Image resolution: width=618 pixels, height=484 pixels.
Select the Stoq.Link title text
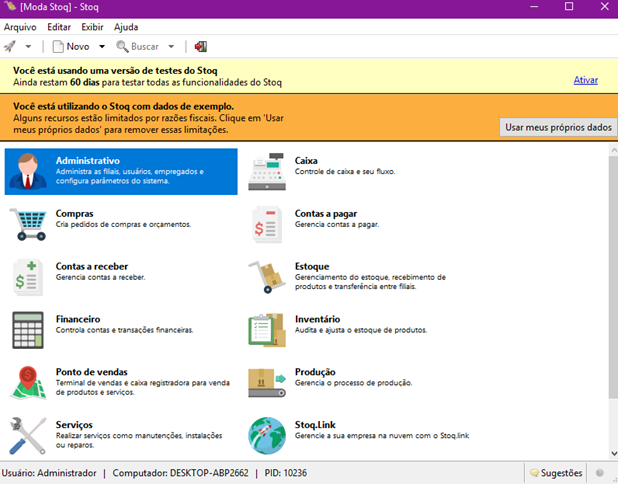[x=315, y=425]
